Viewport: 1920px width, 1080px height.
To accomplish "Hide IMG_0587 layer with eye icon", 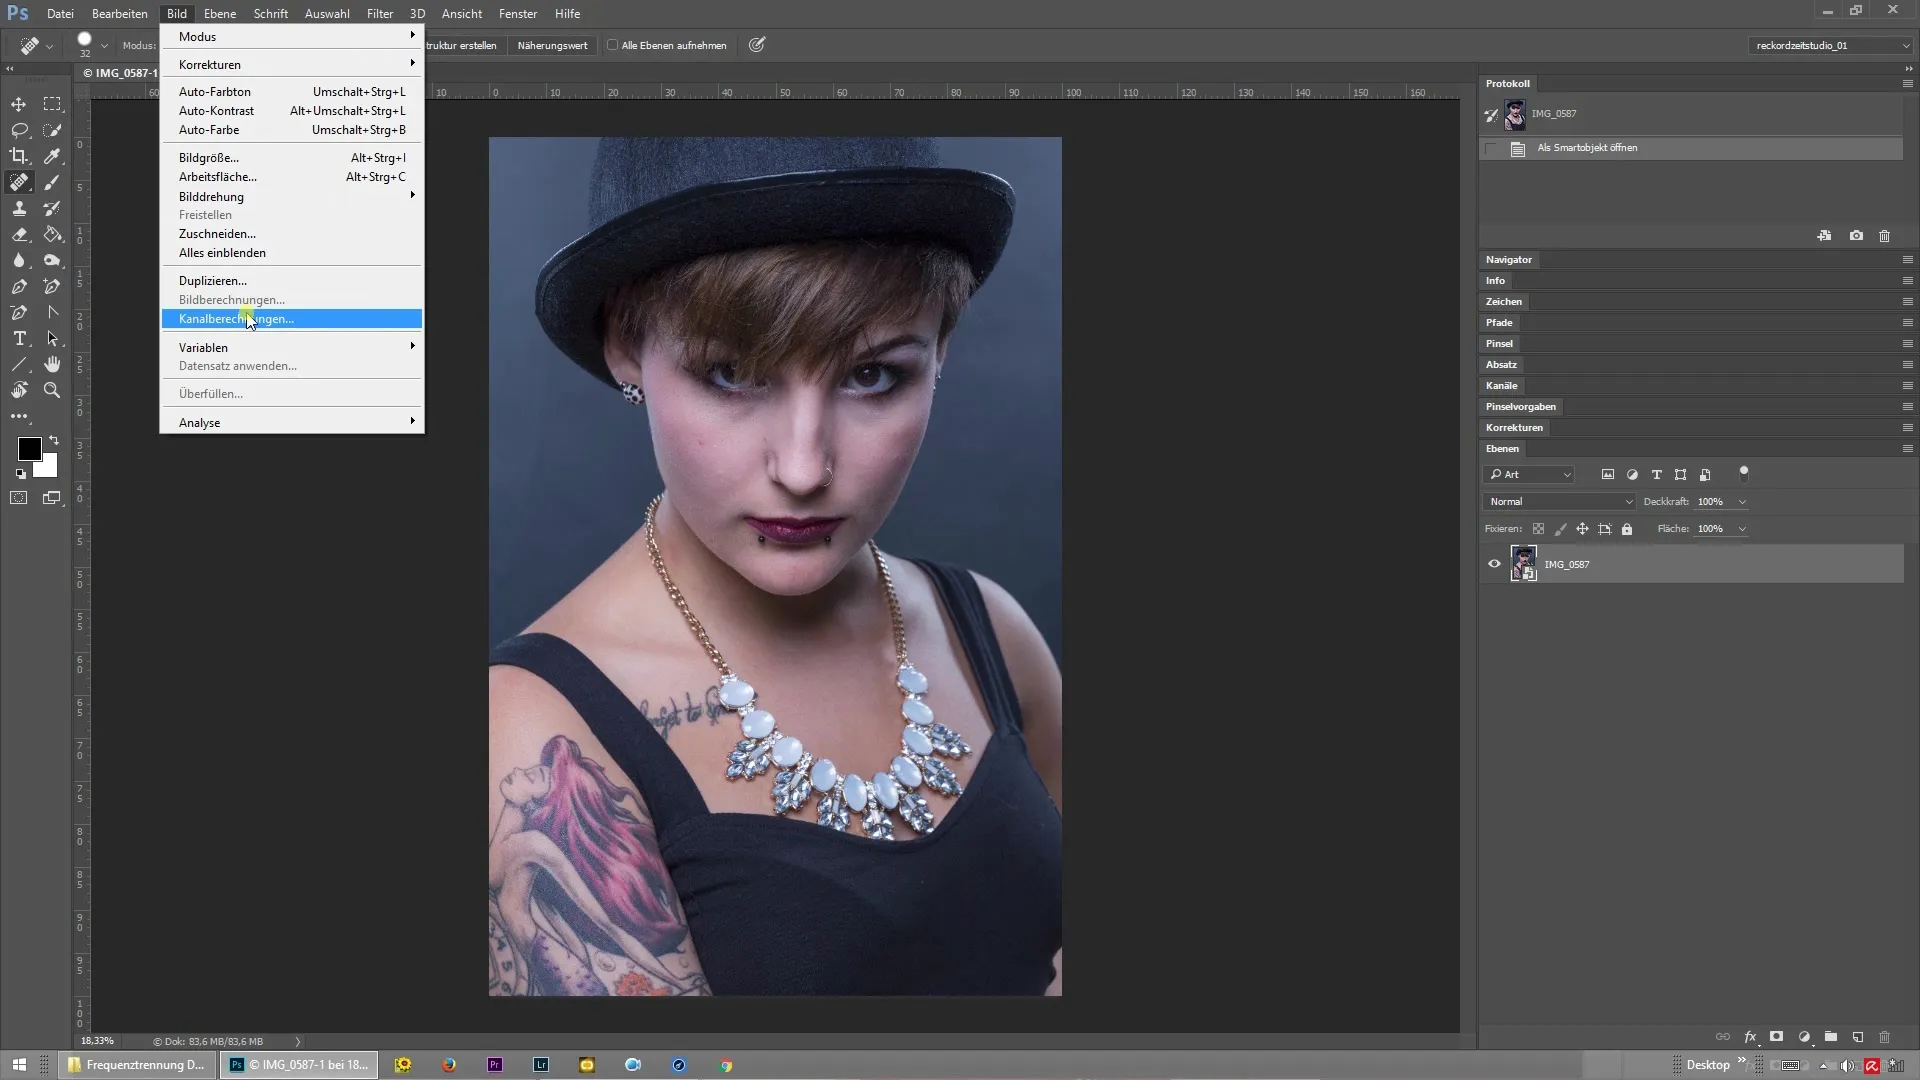I will point(1494,564).
